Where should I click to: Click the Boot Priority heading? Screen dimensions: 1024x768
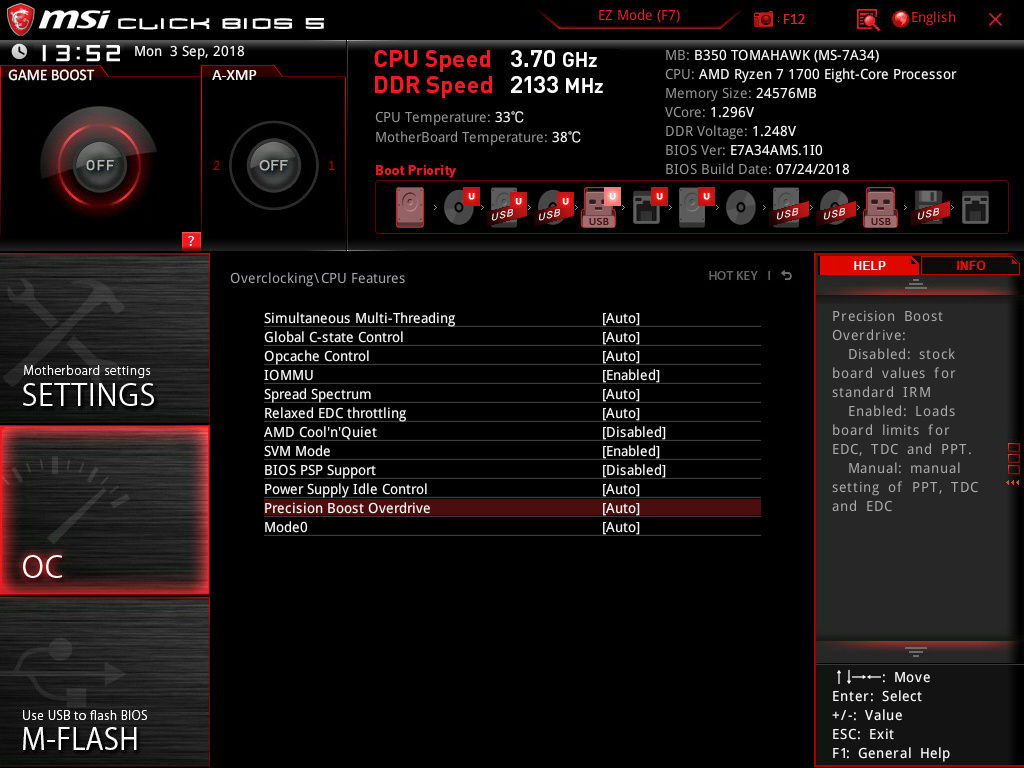coord(415,170)
